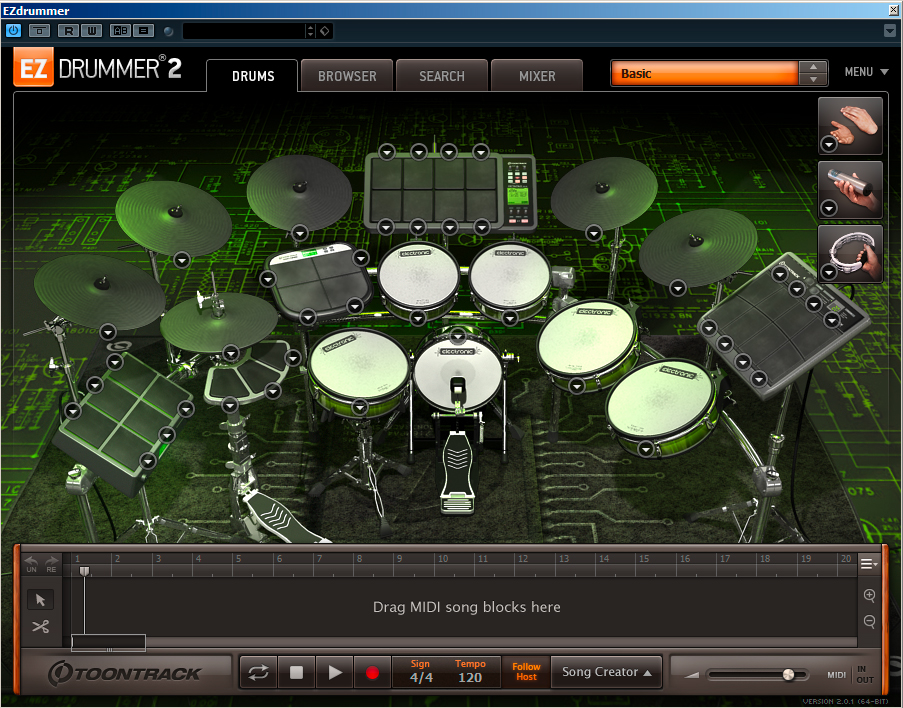
Task: Open the Song Creator panel
Action: click(x=606, y=672)
